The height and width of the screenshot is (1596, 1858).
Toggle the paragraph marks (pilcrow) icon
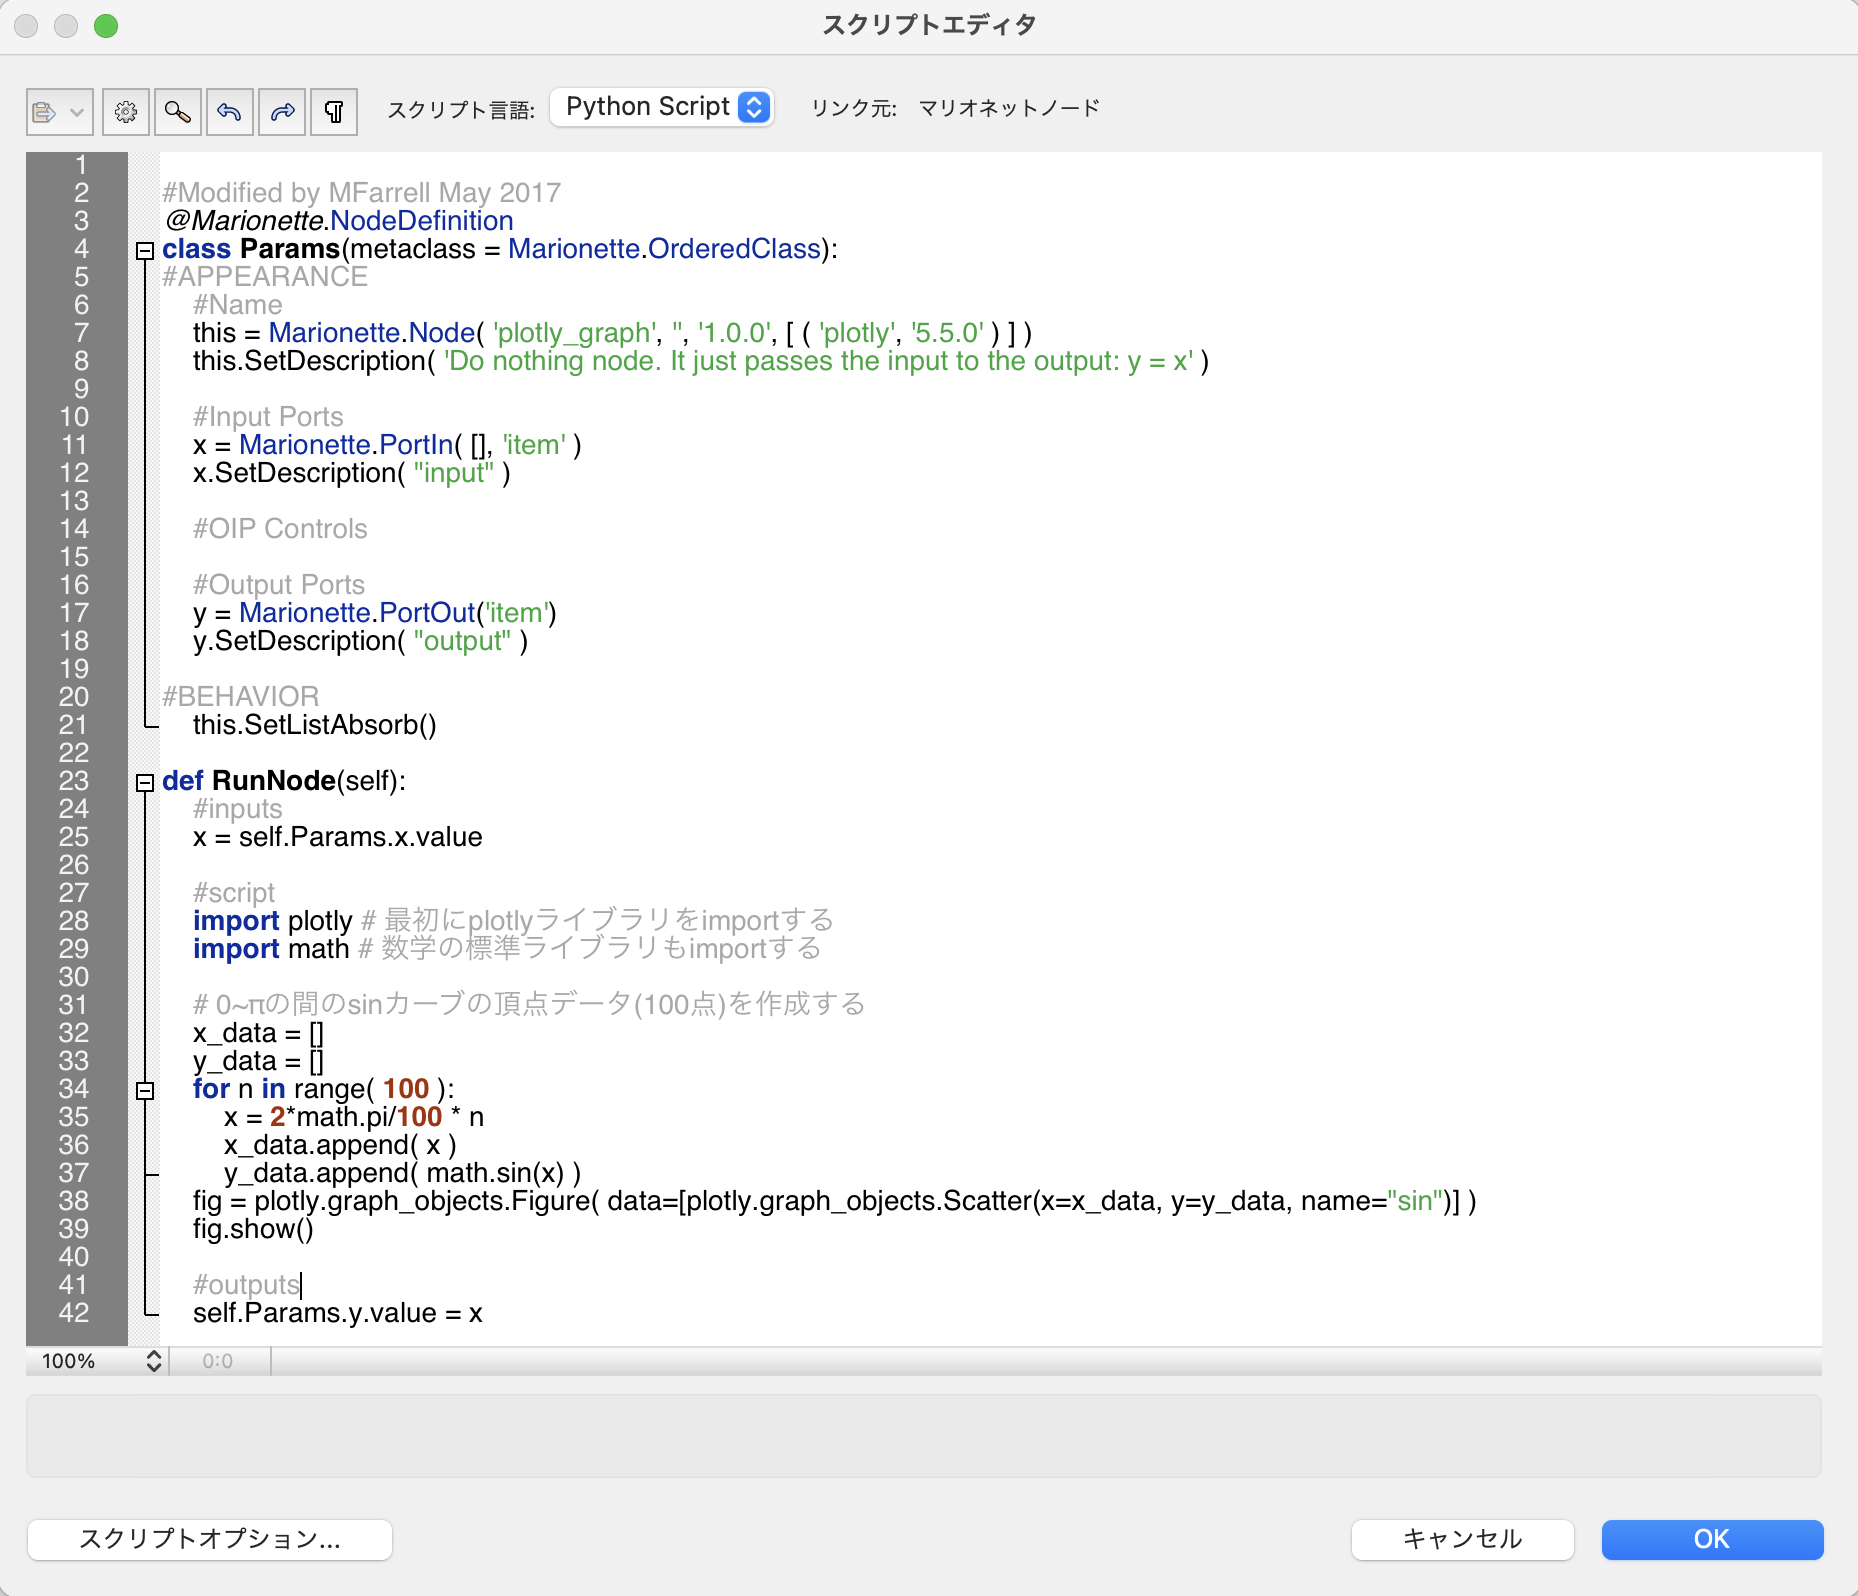[x=334, y=112]
